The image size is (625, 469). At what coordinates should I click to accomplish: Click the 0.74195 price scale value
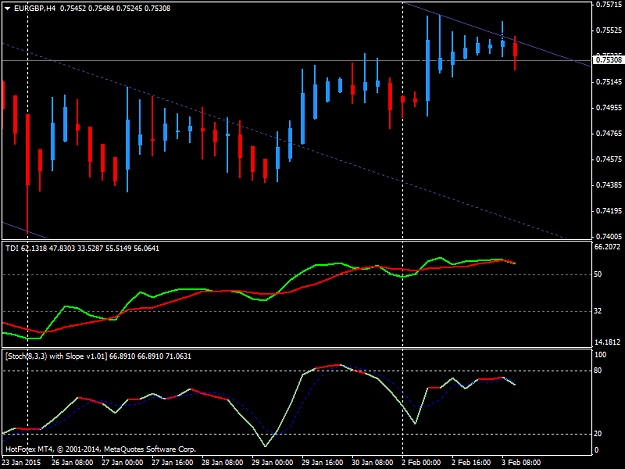(x=609, y=211)
